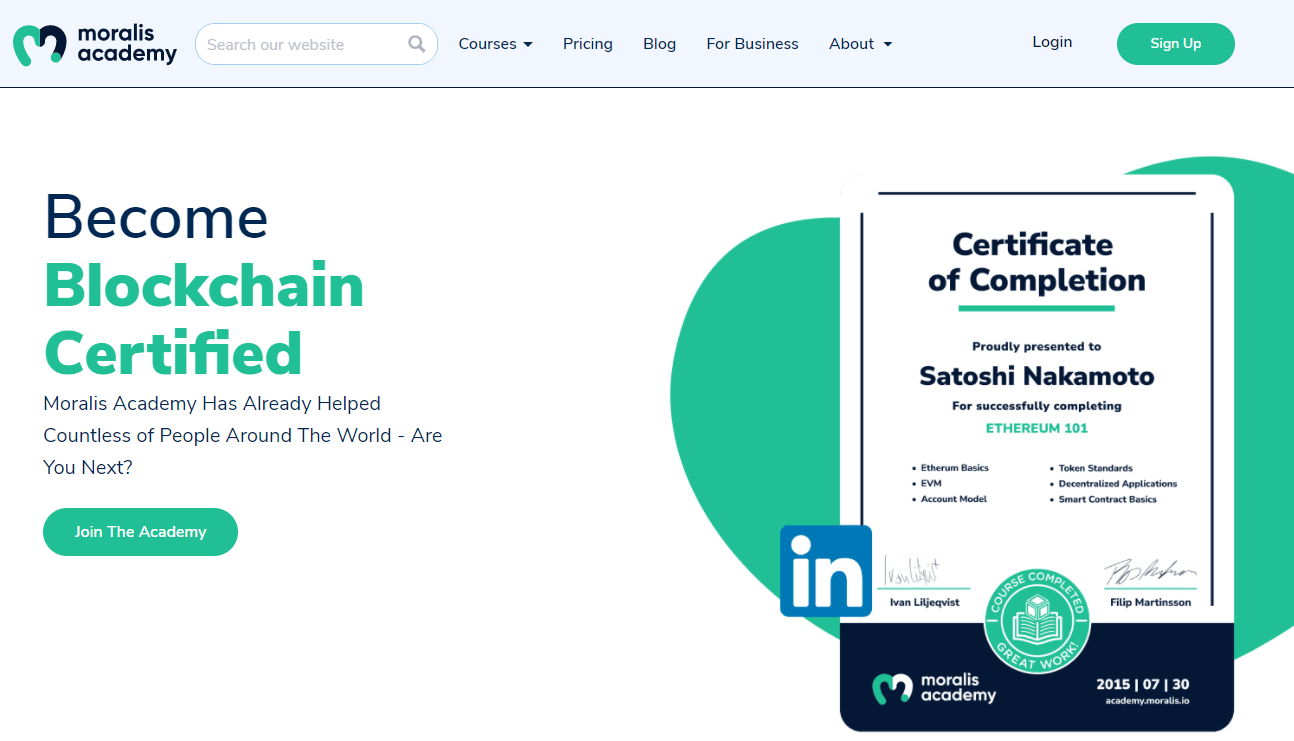Viewport: 1294px width, 741px height.
Task: Click the certificate of completion image
Action: point(1037,454)
